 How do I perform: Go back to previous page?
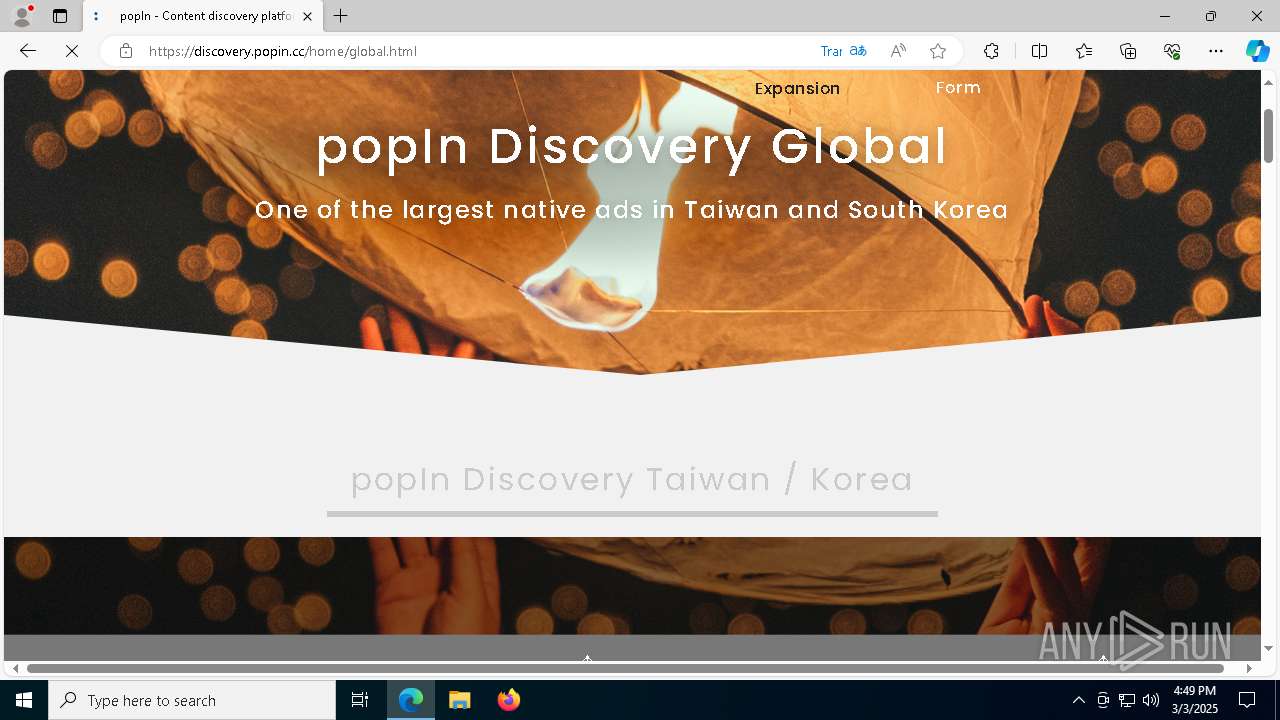[28, 51]
